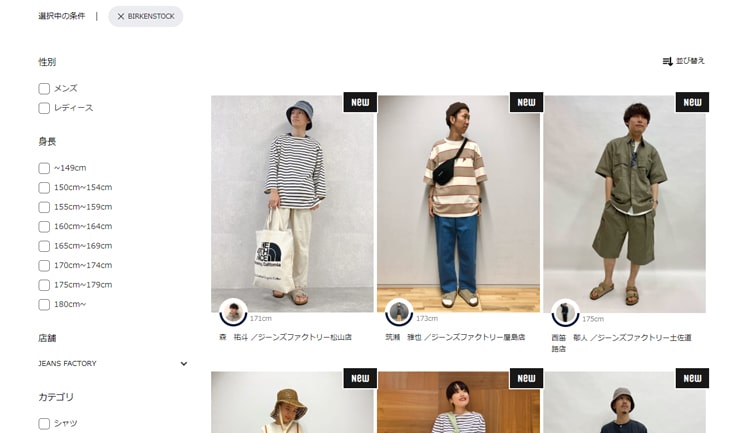Open 筑瀬 雅也 屋島店 staff link
Viewport: 750px width, 433px height.
455,337
